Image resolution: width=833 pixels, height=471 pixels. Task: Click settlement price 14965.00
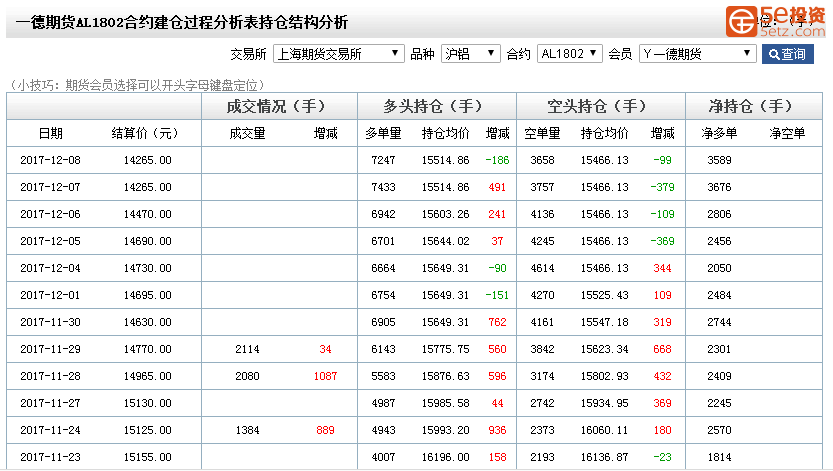pos(147,376)
